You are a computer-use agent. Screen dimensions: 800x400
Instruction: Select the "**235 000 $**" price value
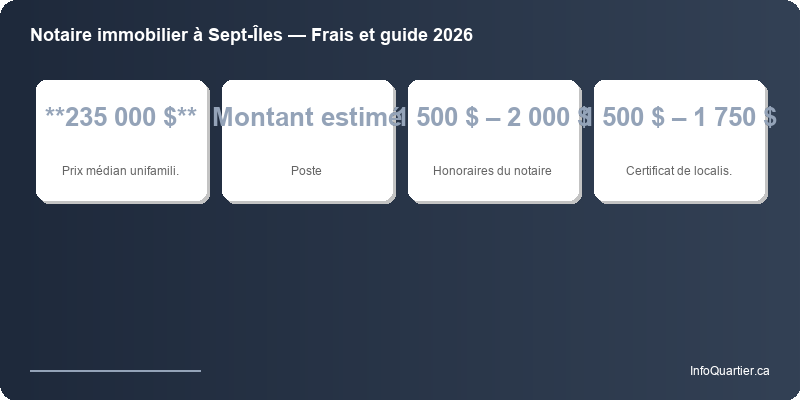coord(121,117)
